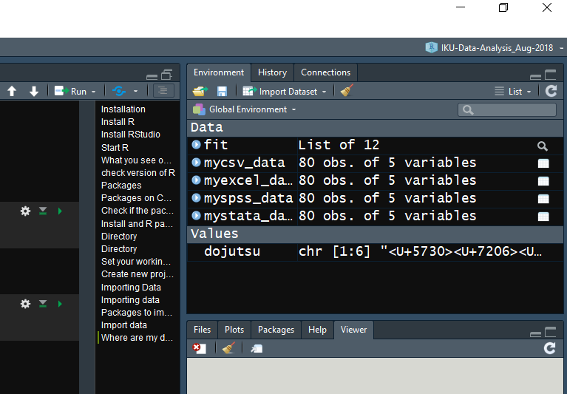
Task: Select Create new proj... outline entry
Action: (137, 274)
